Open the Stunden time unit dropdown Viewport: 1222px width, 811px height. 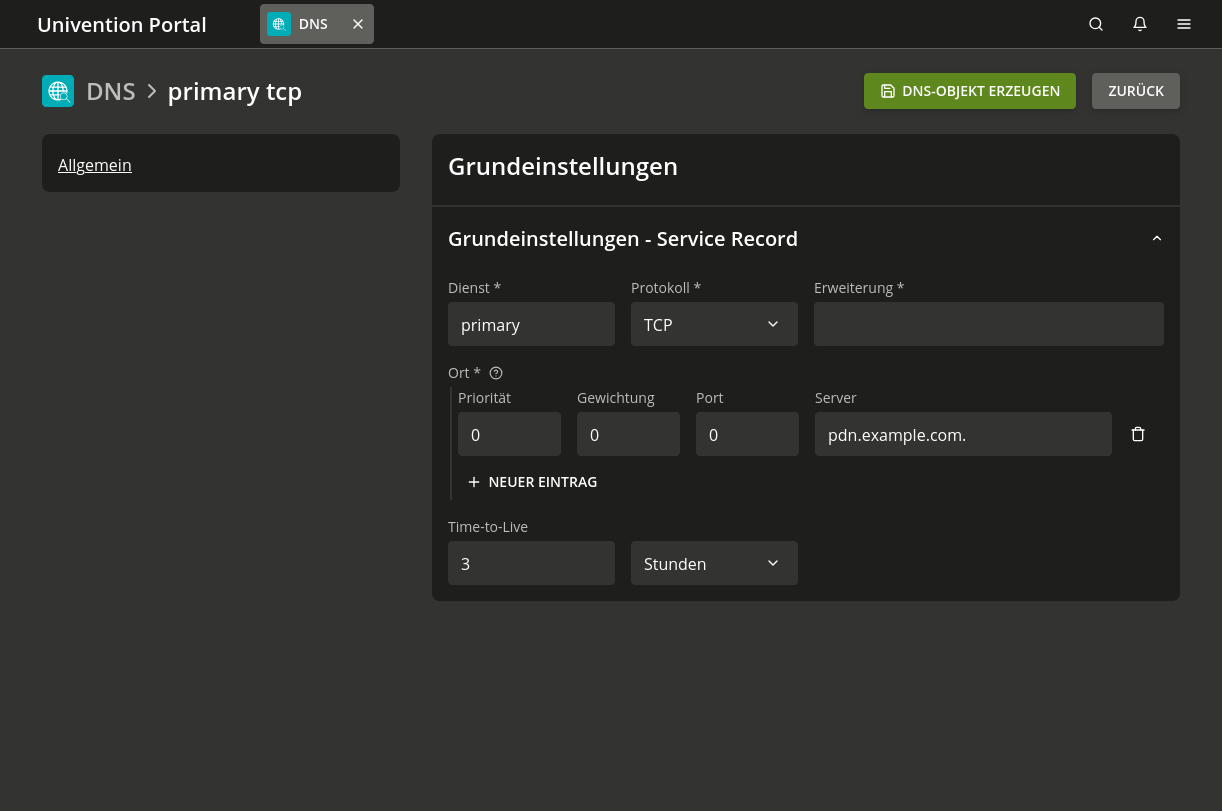(x=714, y=563)
